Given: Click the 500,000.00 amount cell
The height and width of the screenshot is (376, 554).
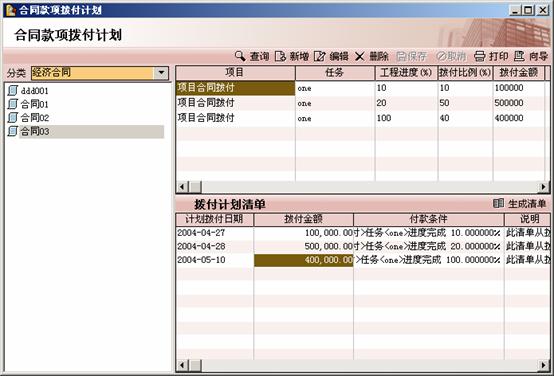Looking at the screenshot, I should point(303,246).
